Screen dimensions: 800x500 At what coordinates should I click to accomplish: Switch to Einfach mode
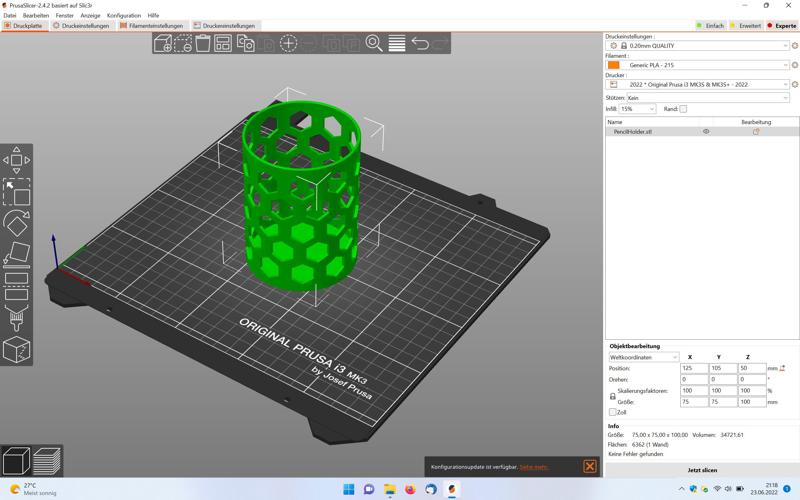click(x=711, y=26)
